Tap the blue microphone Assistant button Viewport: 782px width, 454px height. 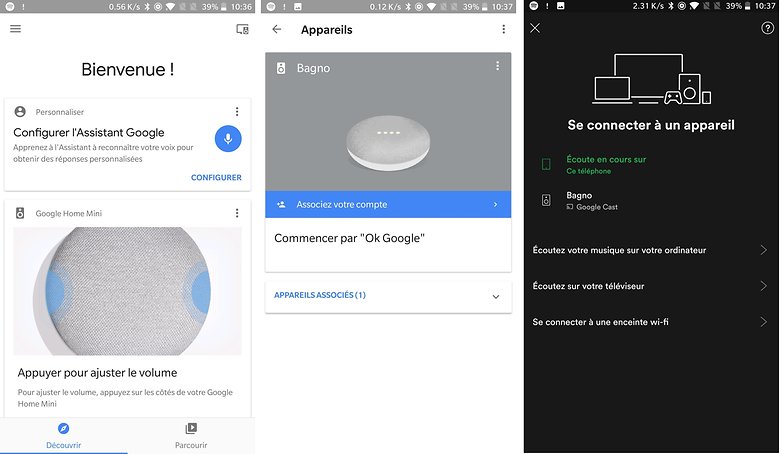[228, 138]
